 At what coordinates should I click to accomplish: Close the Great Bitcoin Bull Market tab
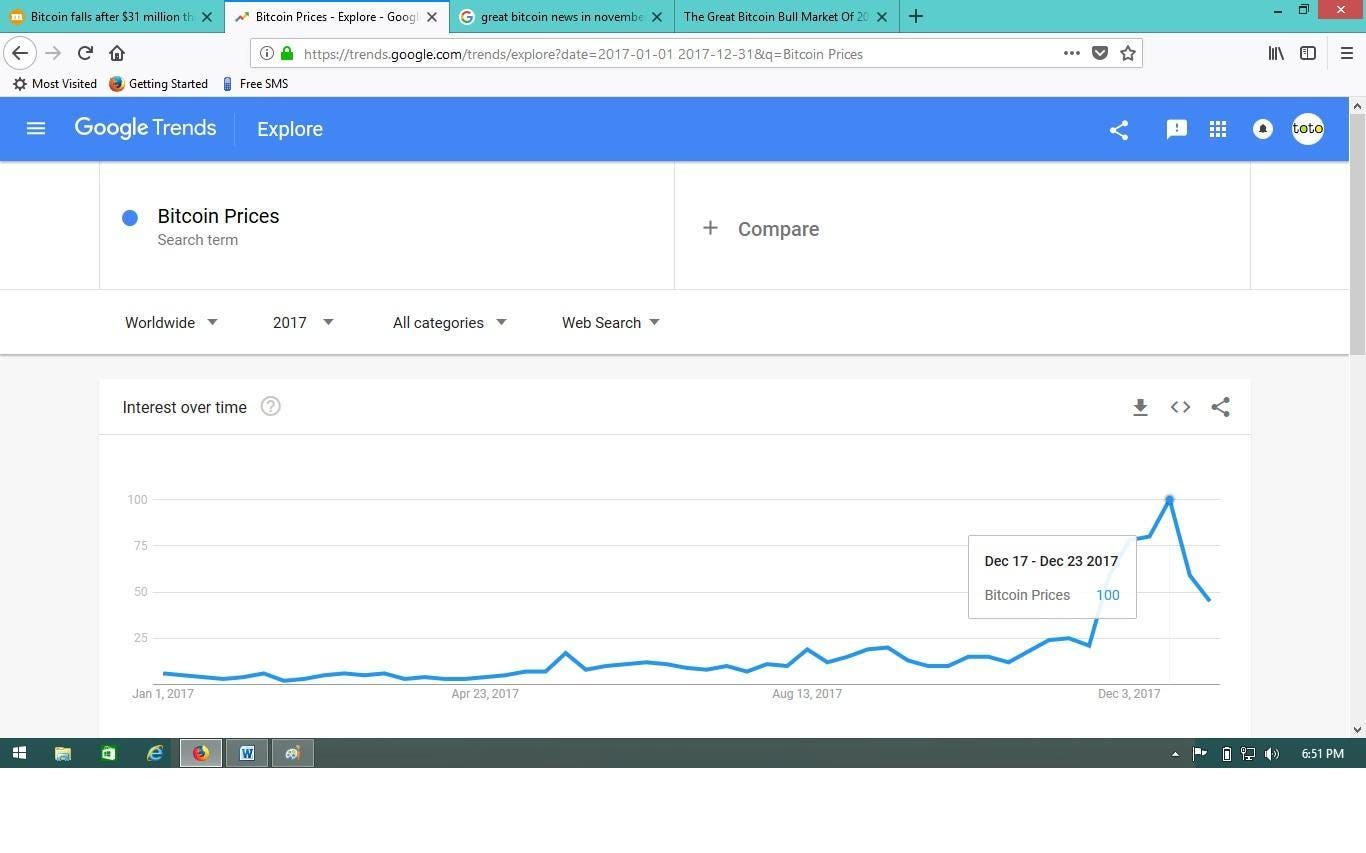click(882, 17)
